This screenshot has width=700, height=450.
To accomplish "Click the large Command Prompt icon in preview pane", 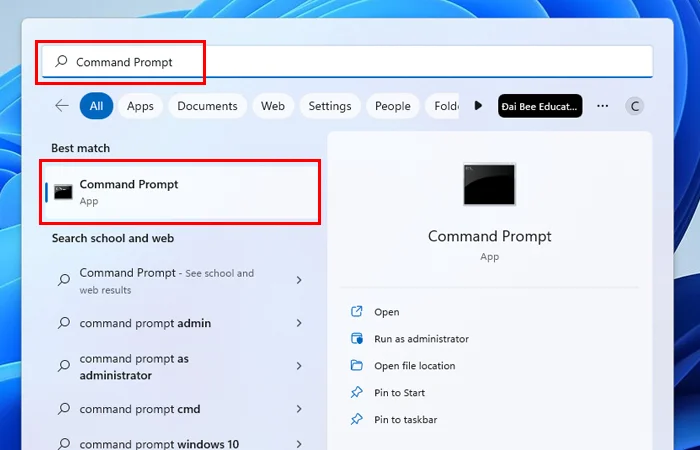I will point(489,184).
